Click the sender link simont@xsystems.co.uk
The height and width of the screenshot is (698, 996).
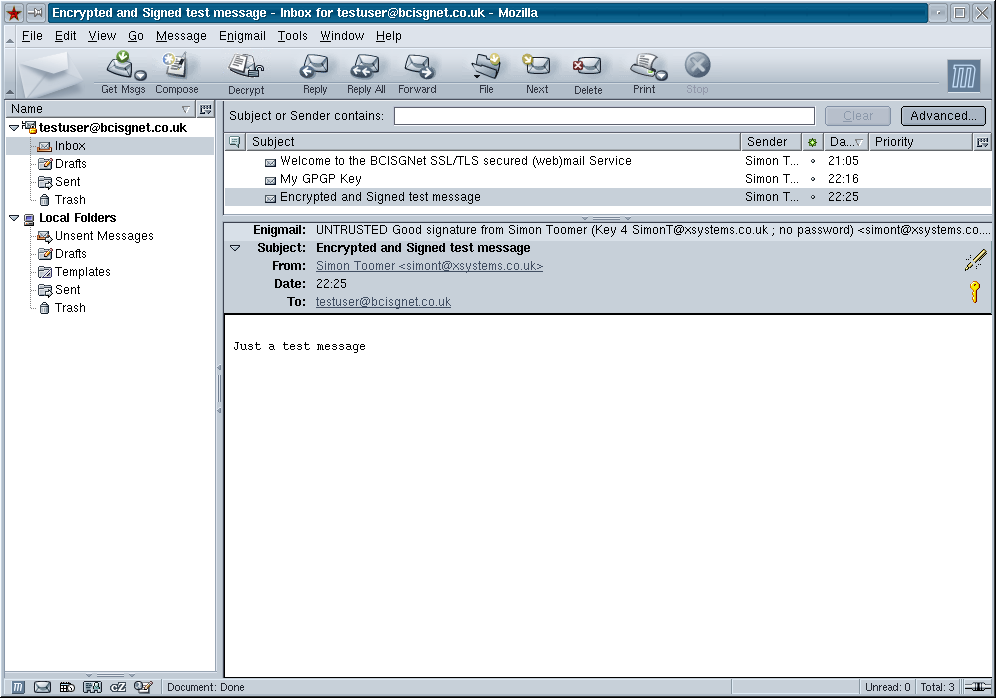429,266
